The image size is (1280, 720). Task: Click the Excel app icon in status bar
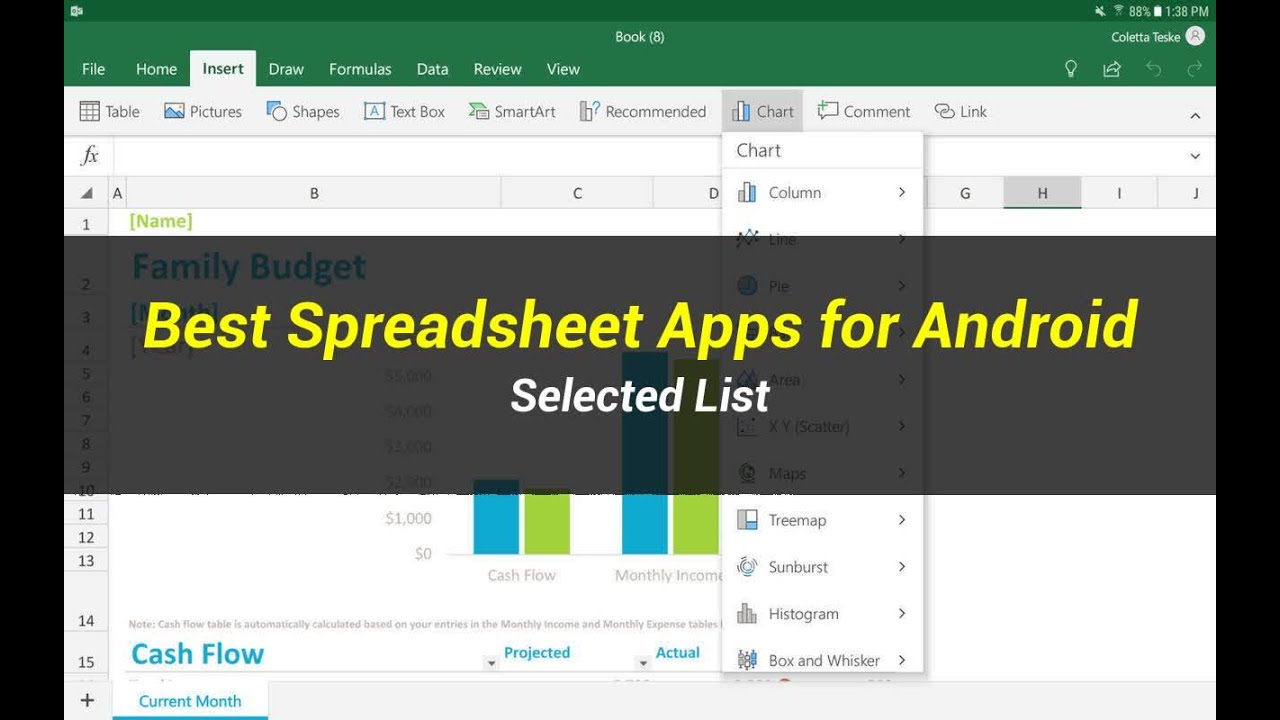[77, 11]
